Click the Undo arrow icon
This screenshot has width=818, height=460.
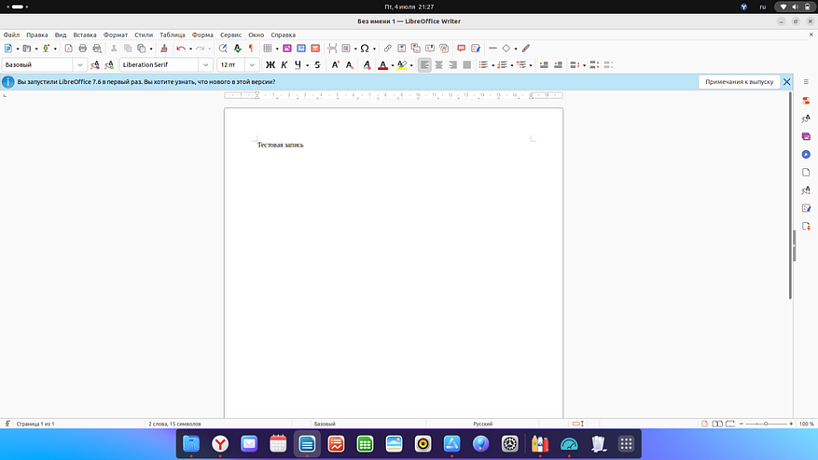(180, 48)
